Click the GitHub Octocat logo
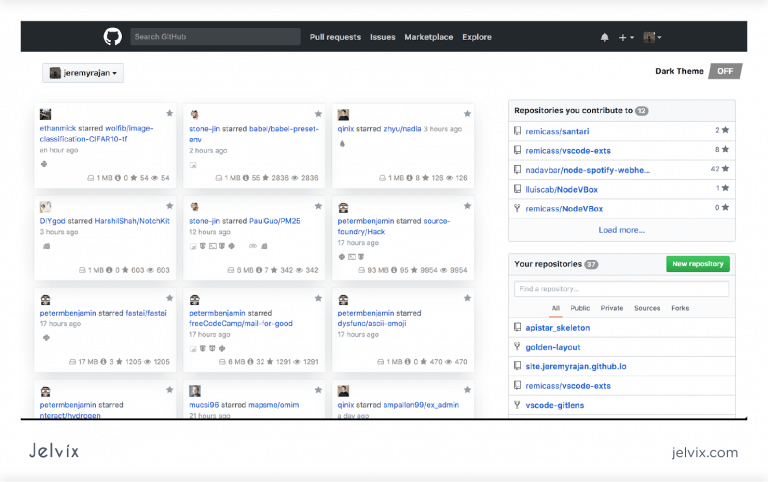Image resolution: width=768 pixels, height=482 pixels. (x=113, y=37)
